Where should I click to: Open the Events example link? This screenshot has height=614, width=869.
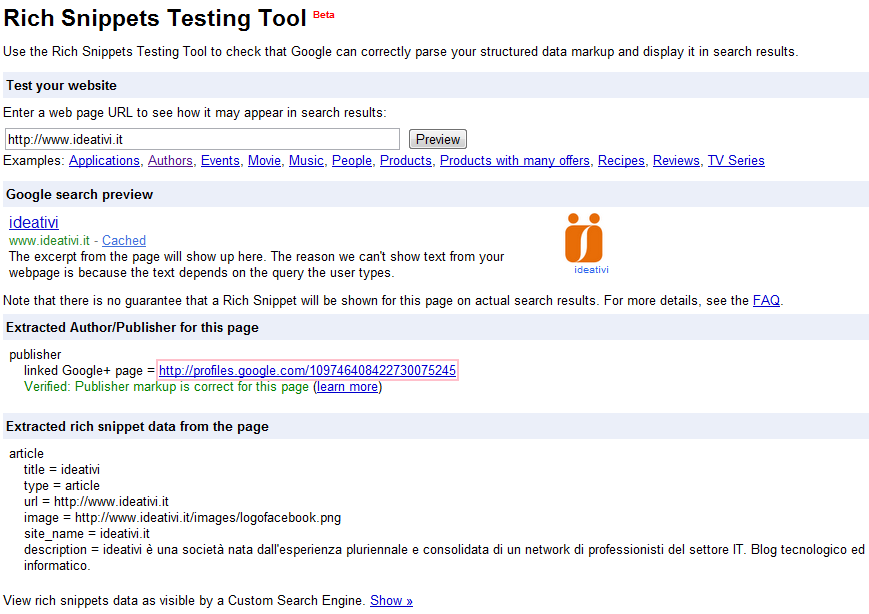(220, 161)
